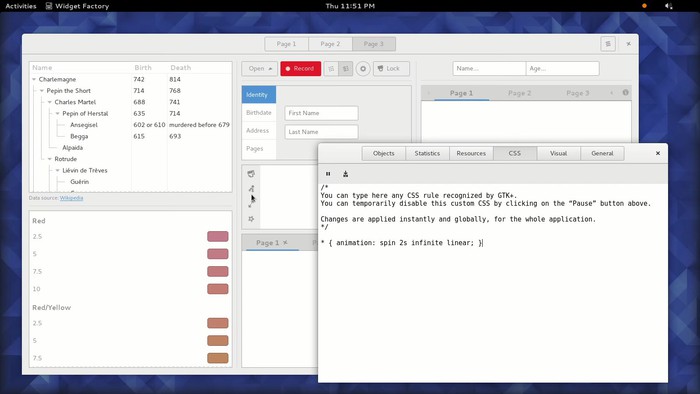This screenshot has height=394, width=700.
Task: Close the Page 1 notebook tab
Action: click(x=285, y=242)
